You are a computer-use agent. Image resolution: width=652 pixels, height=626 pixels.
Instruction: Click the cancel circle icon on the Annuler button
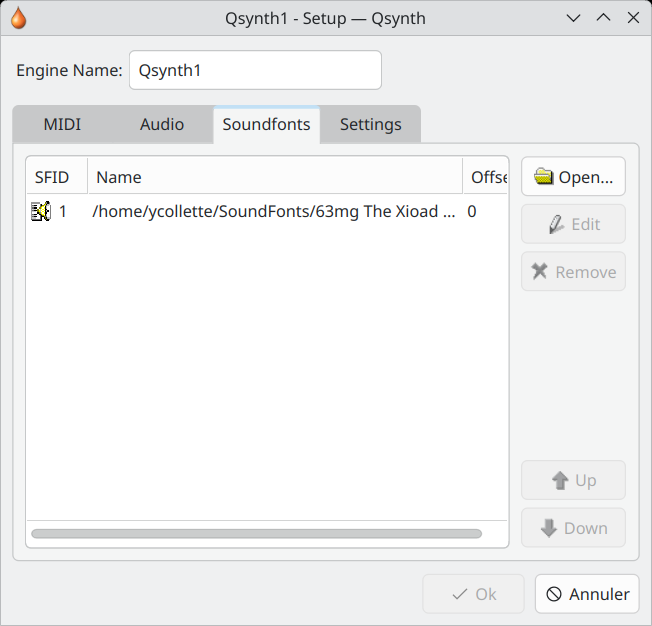(x=554, y=594)
